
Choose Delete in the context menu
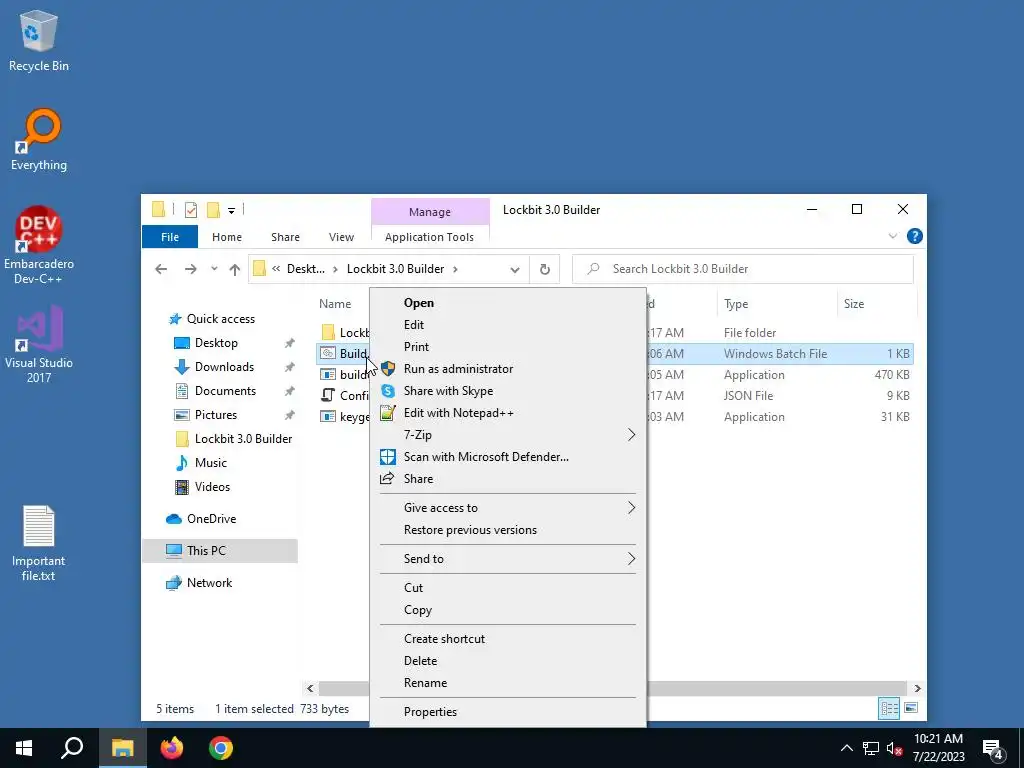click(x=508, y=661)
